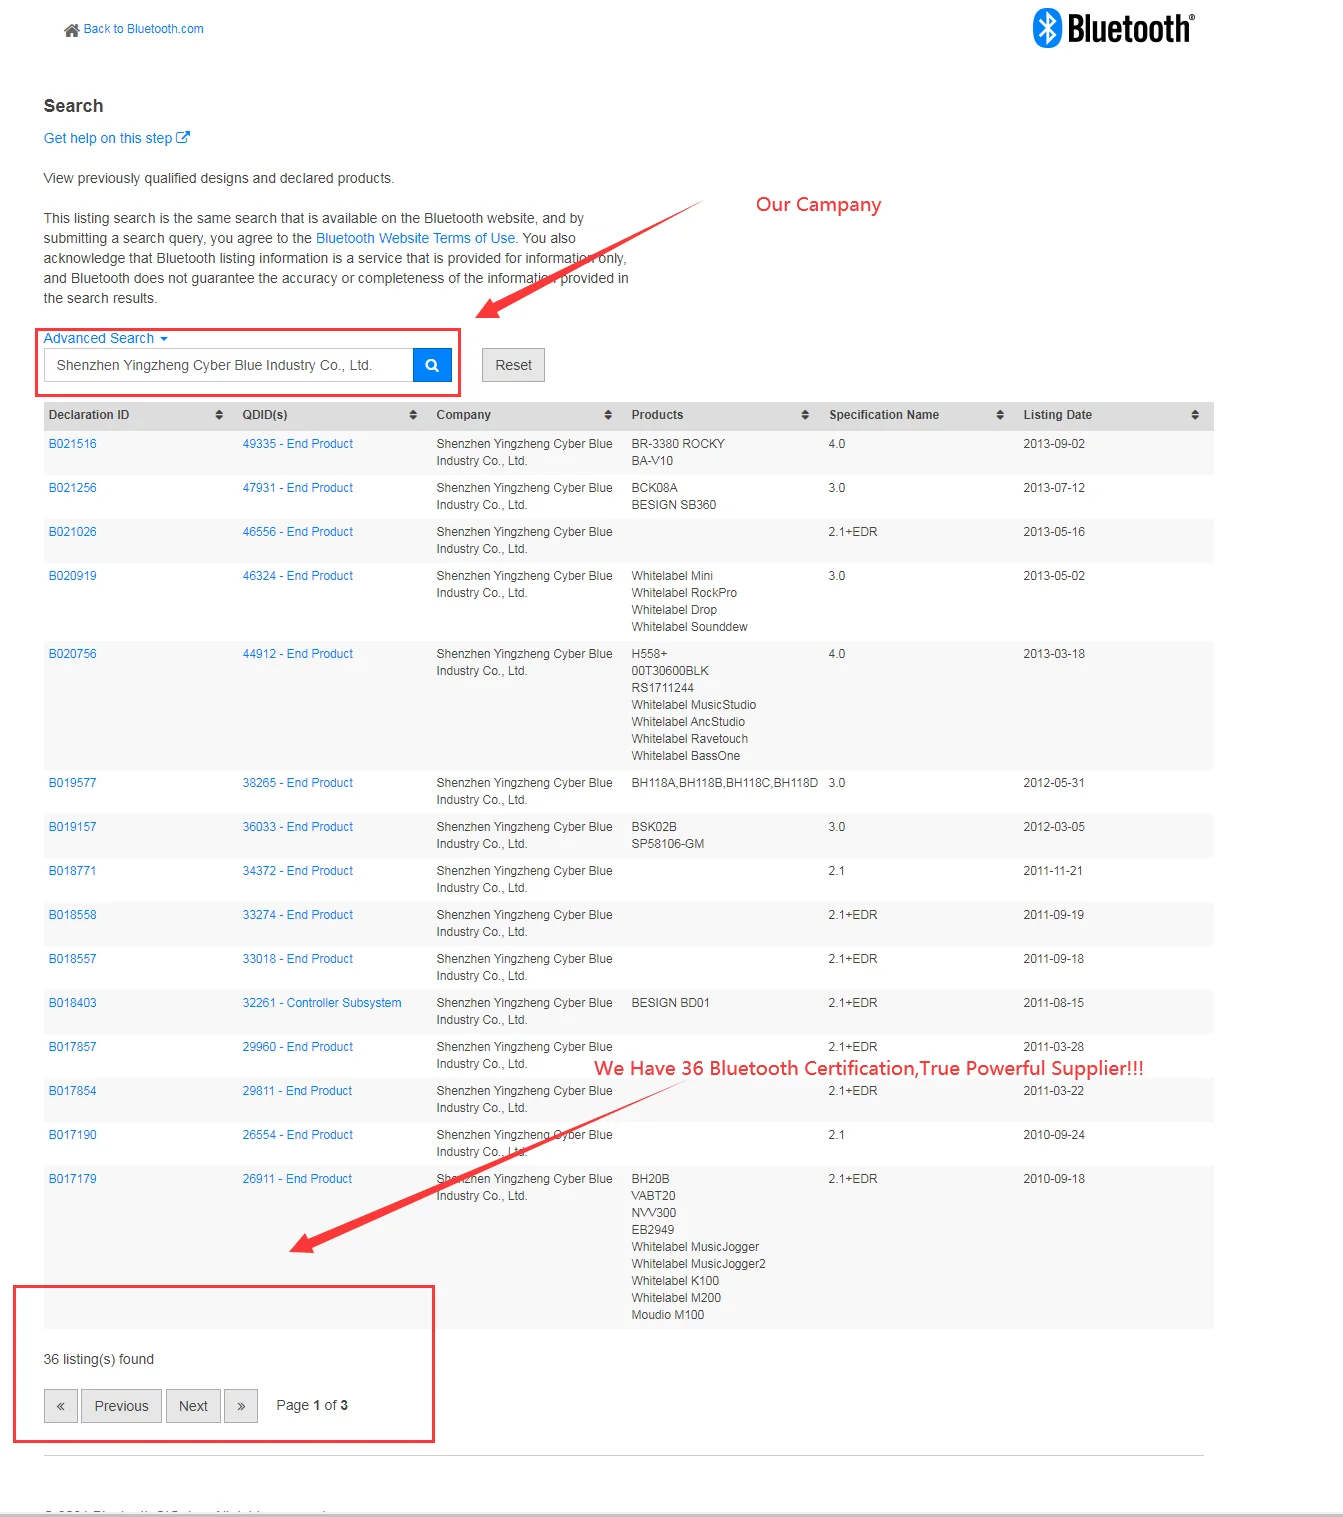Click the Page 1 of 3 indicator
This screenshot has width=1343, height=1517.
(x=312, y=1406)
